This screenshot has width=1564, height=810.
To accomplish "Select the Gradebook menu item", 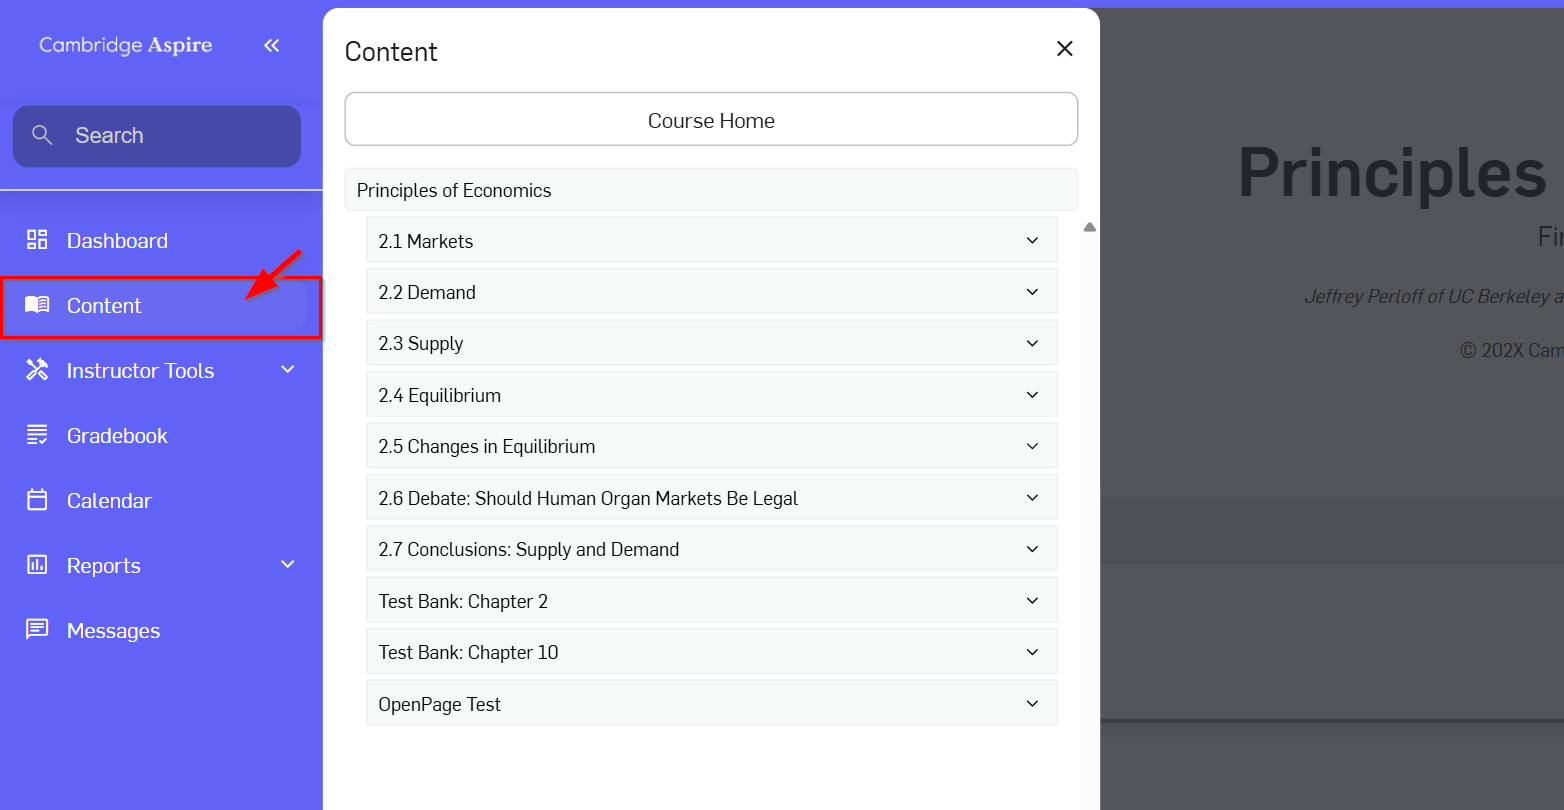I will pos(161,435).
